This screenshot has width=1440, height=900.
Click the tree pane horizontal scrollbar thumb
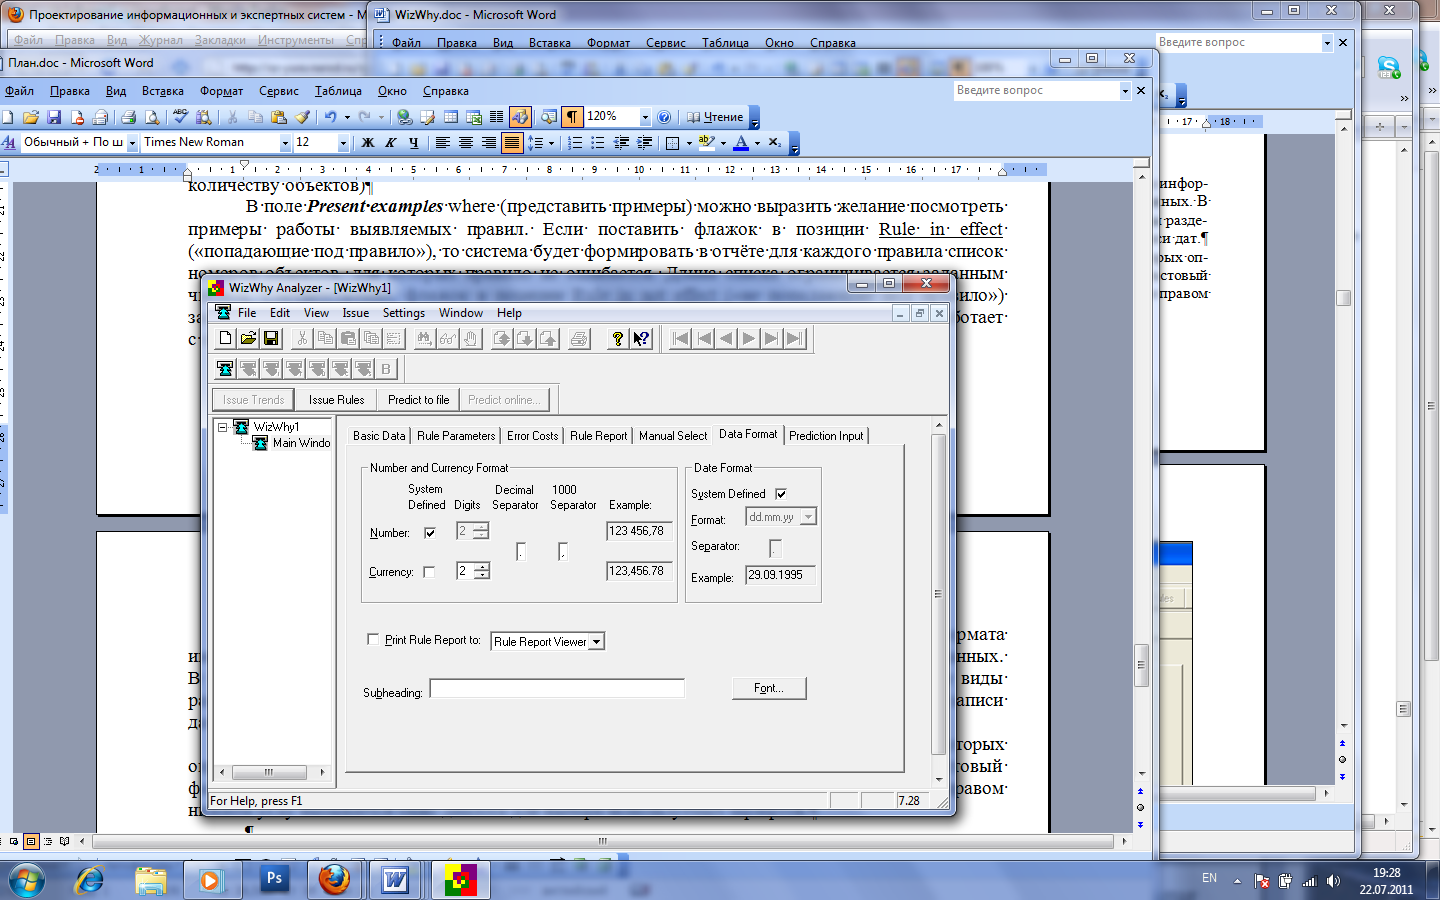[268, 772]
